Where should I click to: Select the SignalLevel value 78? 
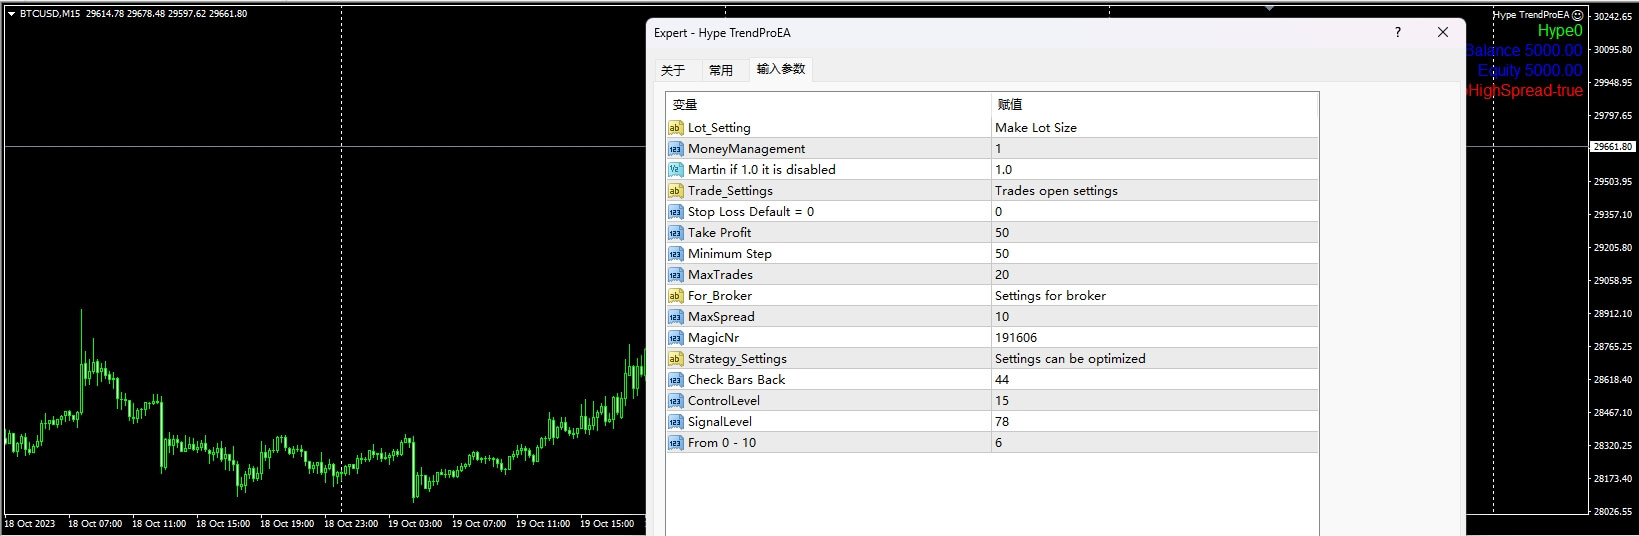pyautogui.click(x=1002, y=422)
